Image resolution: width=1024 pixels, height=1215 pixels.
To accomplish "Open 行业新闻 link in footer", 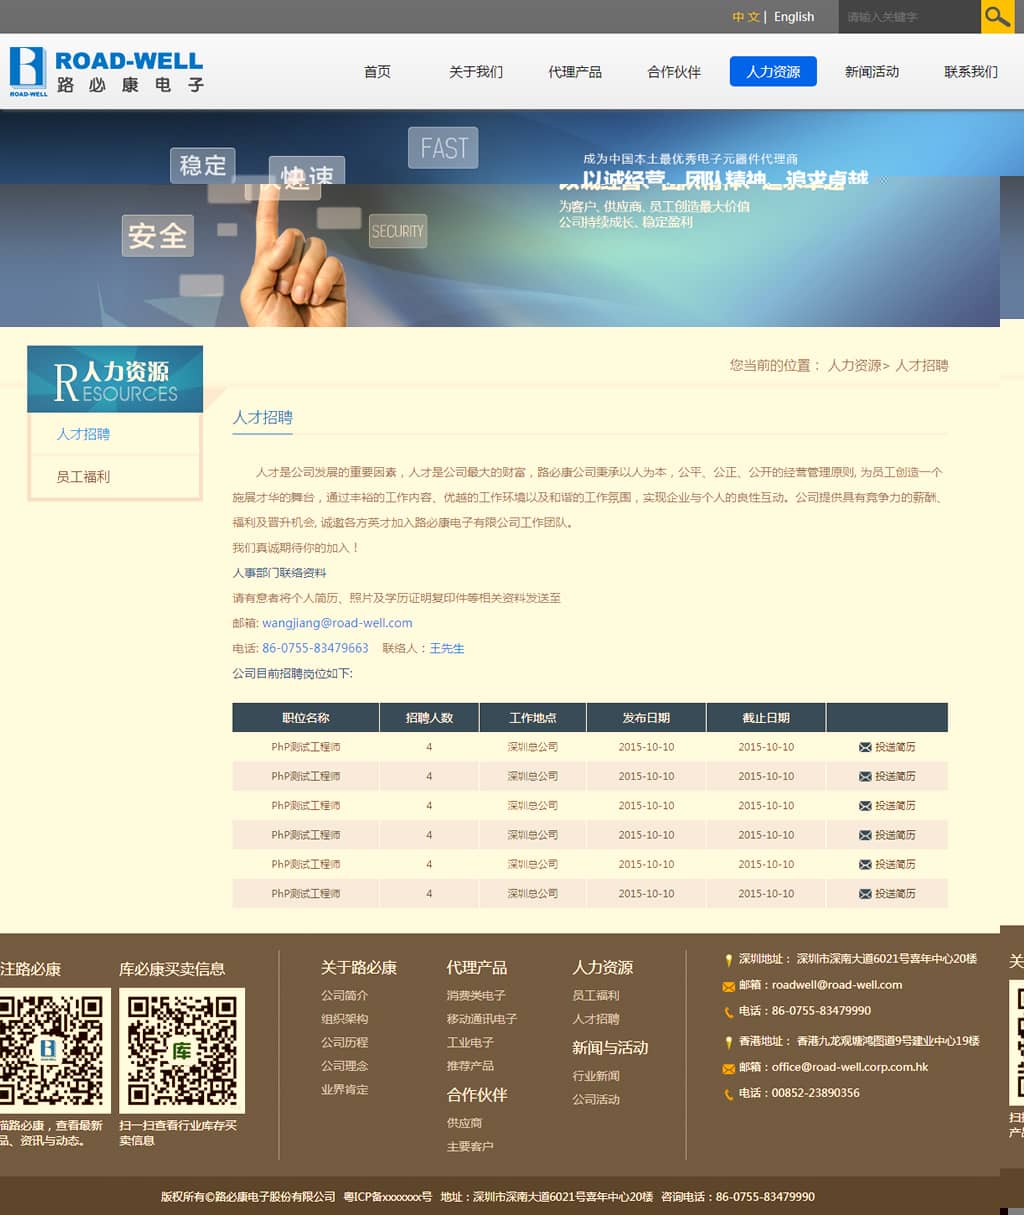I will (x=596, y=1076).
